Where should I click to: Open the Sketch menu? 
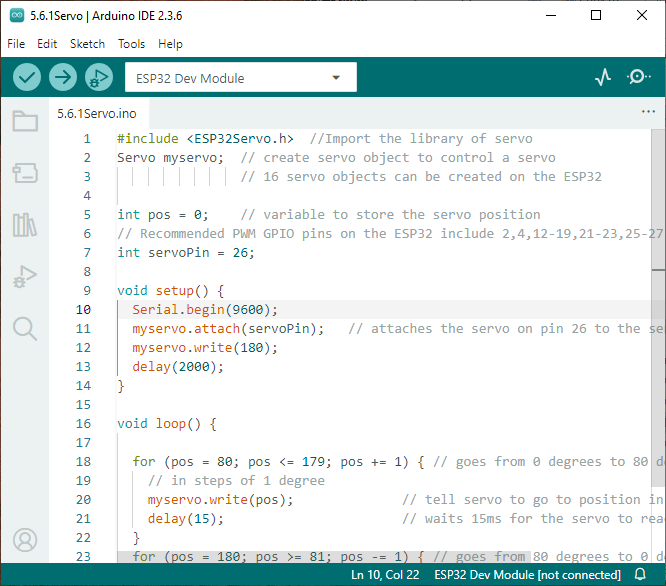click(x=87, y=44)
